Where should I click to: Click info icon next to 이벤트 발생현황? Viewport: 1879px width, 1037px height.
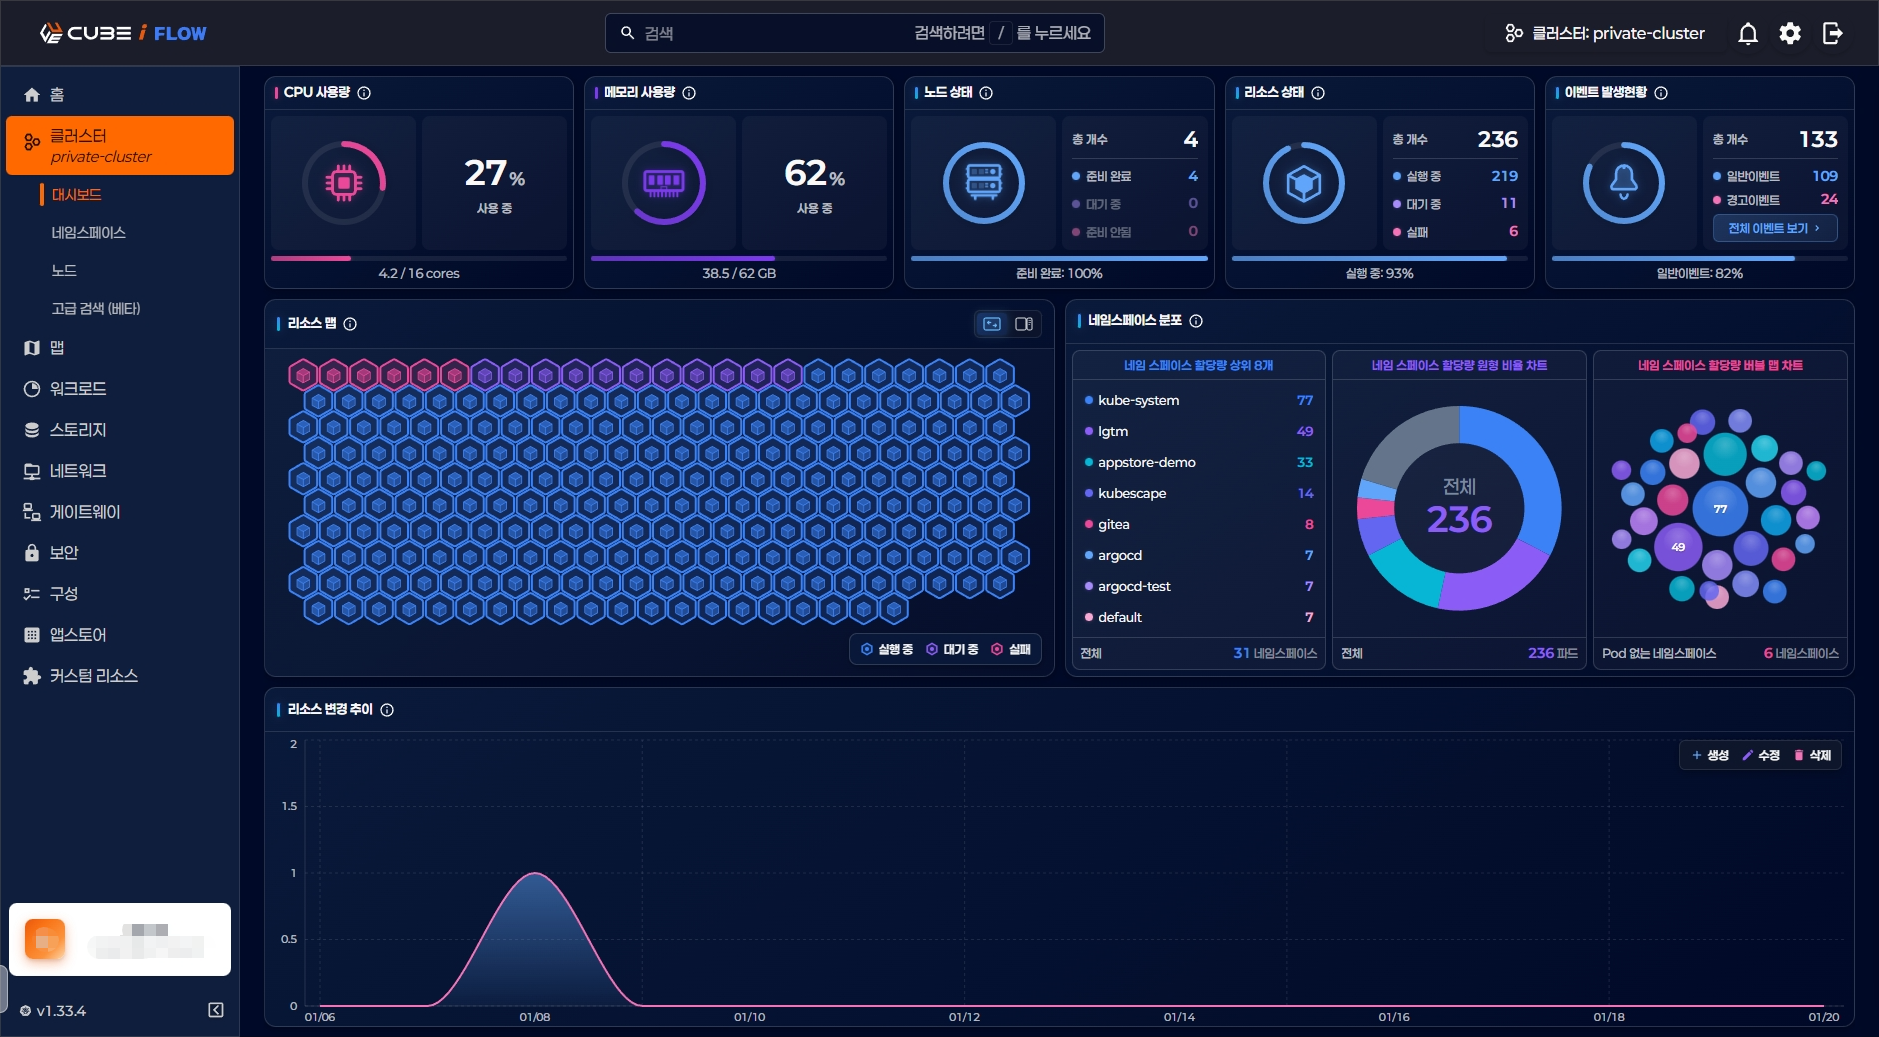point(1661,93)
